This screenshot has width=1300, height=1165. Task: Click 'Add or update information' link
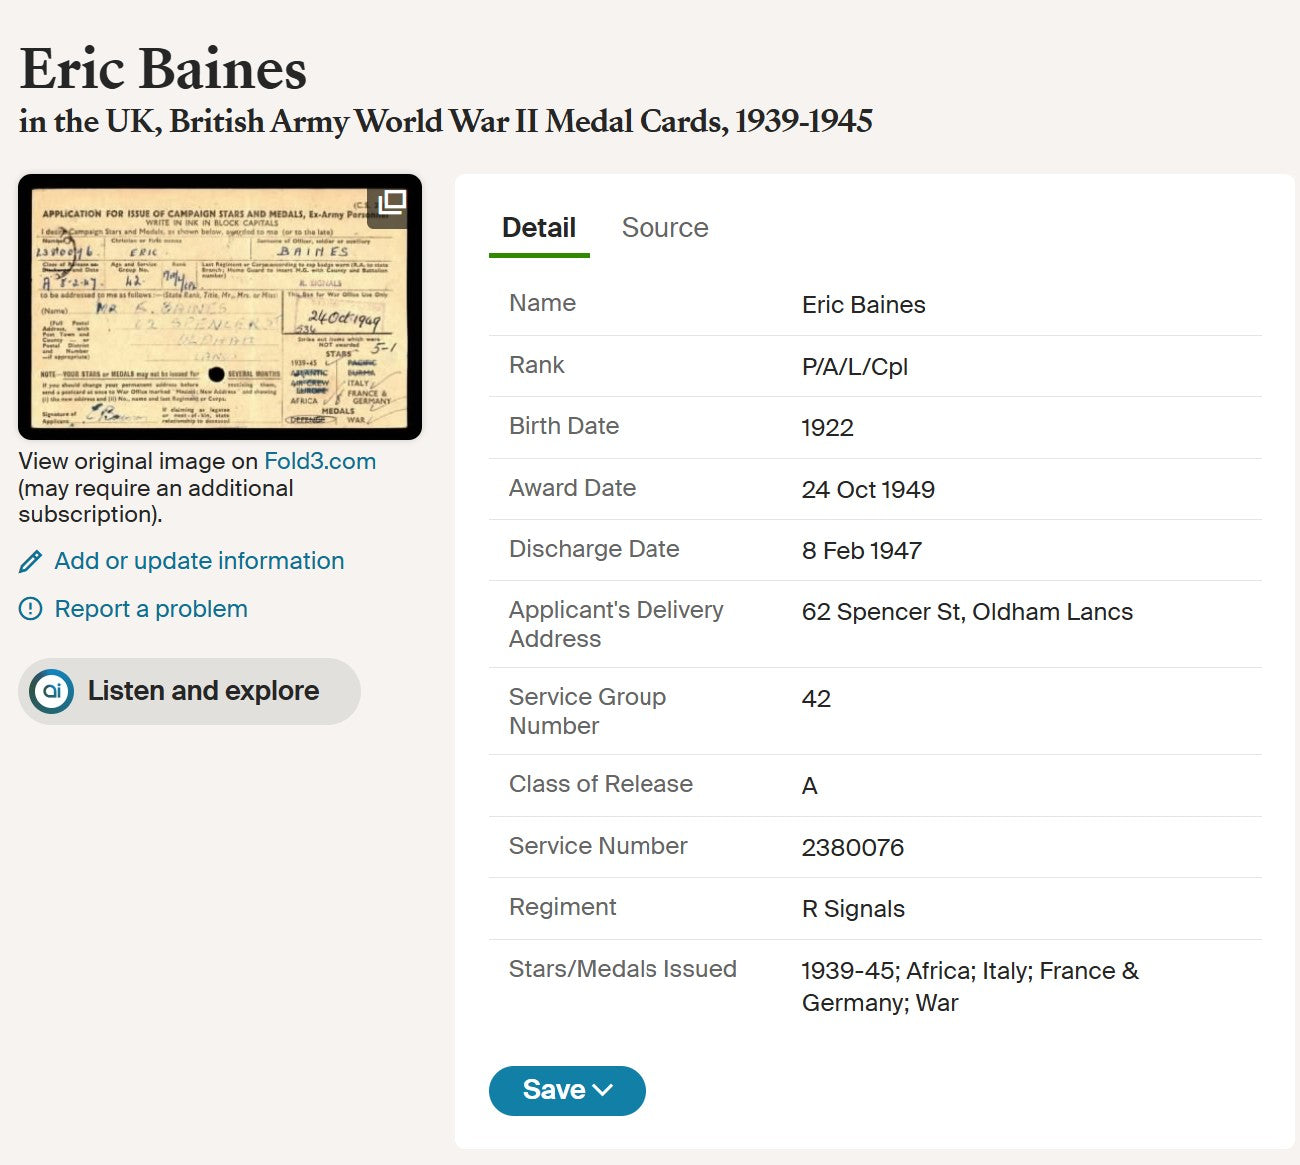[199, 561]
